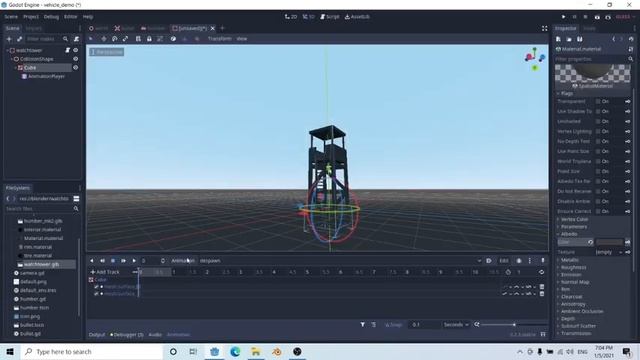Open the Editor menu
This screenshot has height=360, width=640.
pyautogui.click(x=71, y=17)
